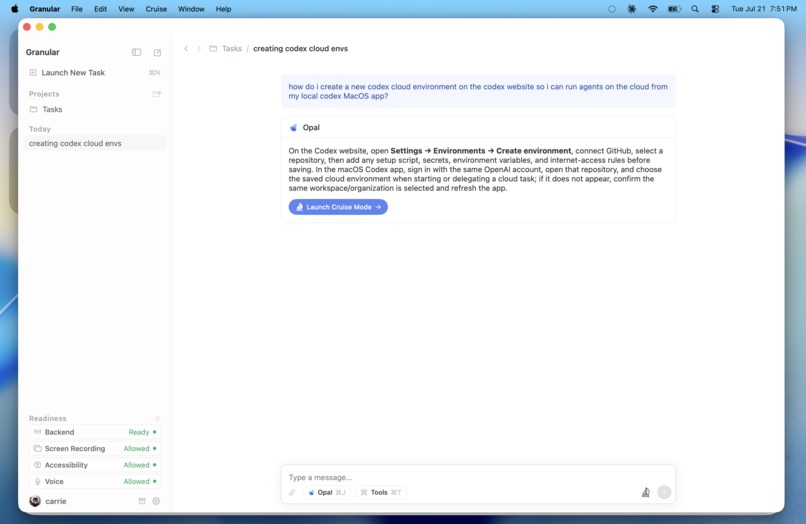Click the date and time in menu bar
This screenshot has width=806, height=524.
[x=764, y=9]
